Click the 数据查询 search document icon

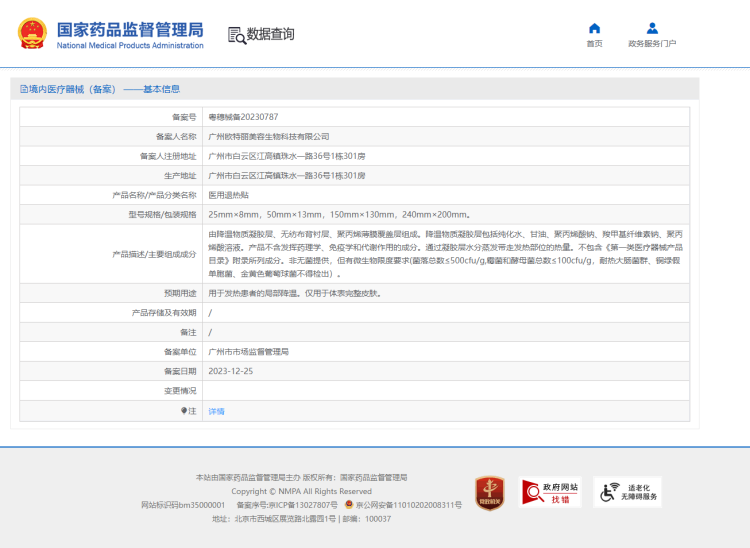236,35
